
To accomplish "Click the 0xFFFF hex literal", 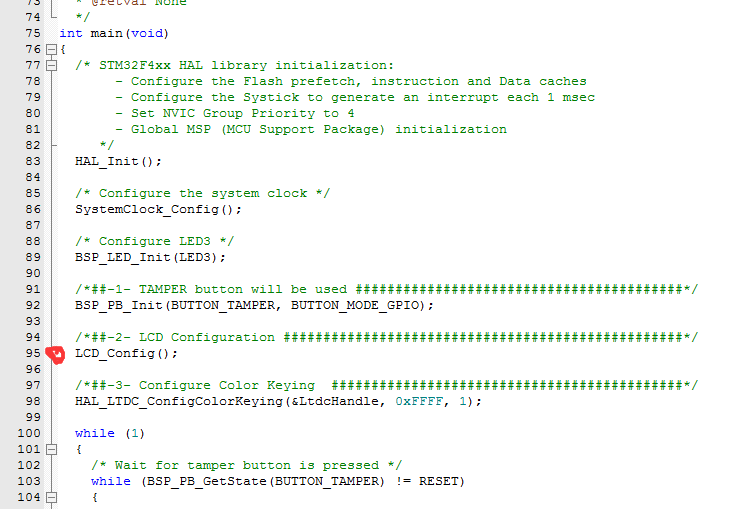I will [419, 401].
